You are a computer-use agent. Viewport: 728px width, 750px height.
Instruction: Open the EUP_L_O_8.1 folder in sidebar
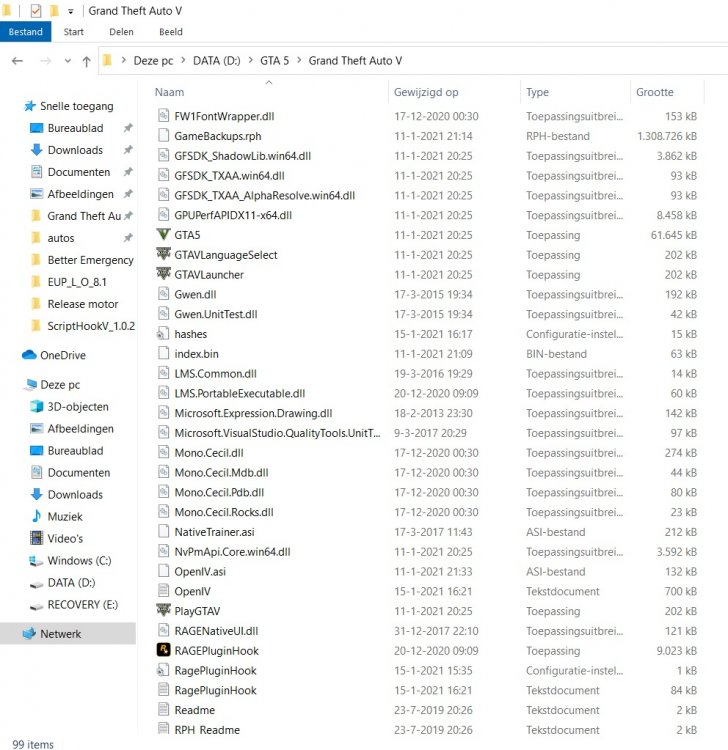(x=77, y=282)
